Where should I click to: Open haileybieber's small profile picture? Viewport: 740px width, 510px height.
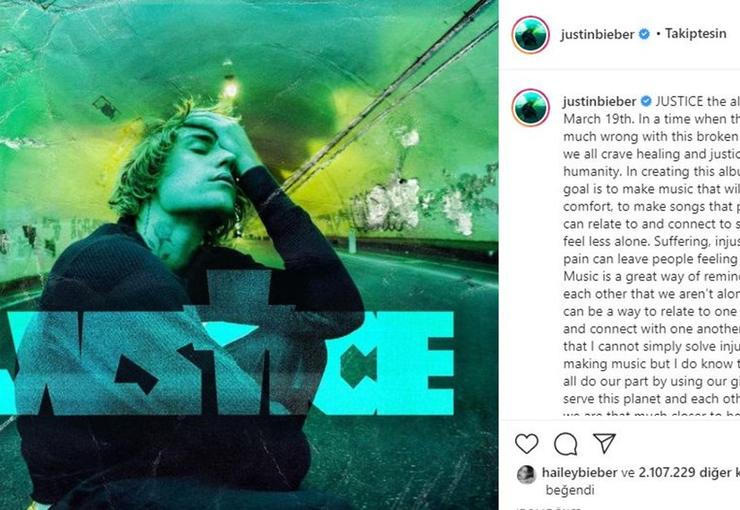tap(527, 474)
